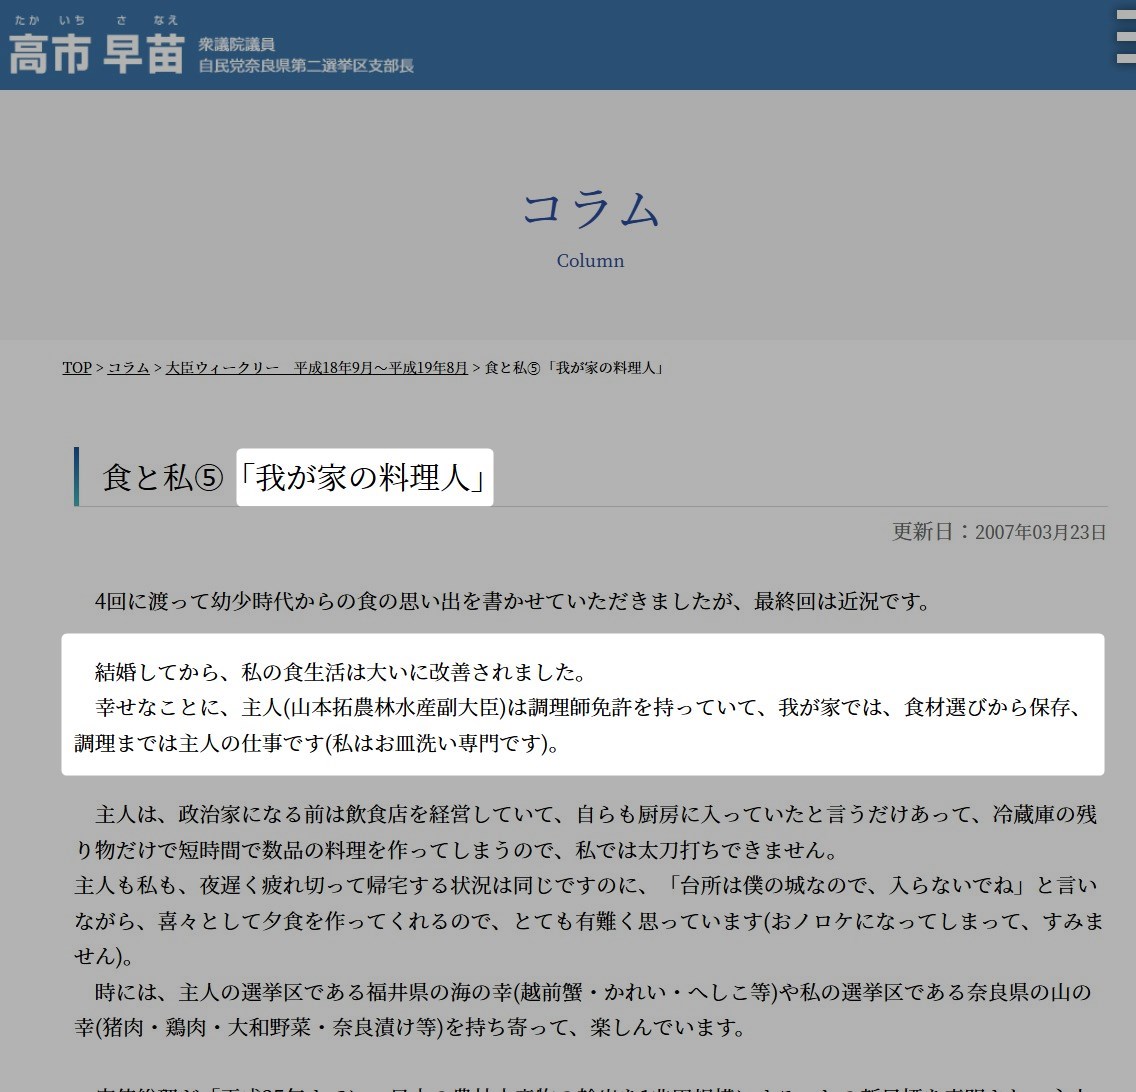This screenshot has height=1092, width=1136.
Task: Open 大臣ウィークリー 平成18年9月～平成19年8月 breadcrumb
Action: pyautogui.click(x=317, y=367)
